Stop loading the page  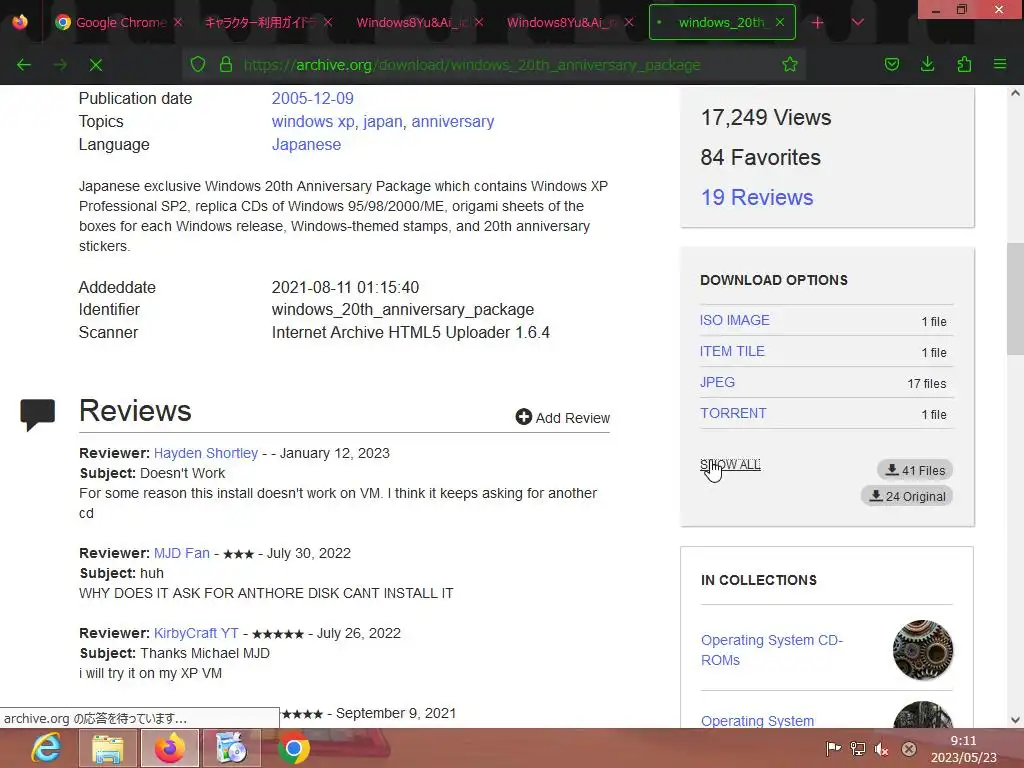pyautogui.click(x=96, y=65)
